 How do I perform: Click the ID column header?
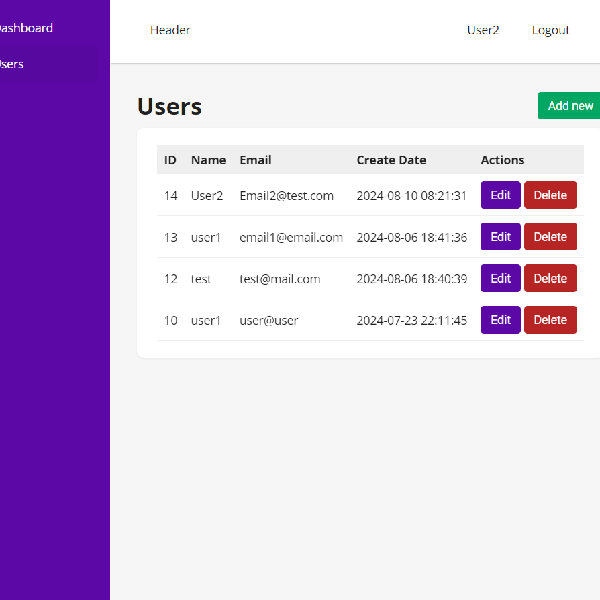[170, 160]
